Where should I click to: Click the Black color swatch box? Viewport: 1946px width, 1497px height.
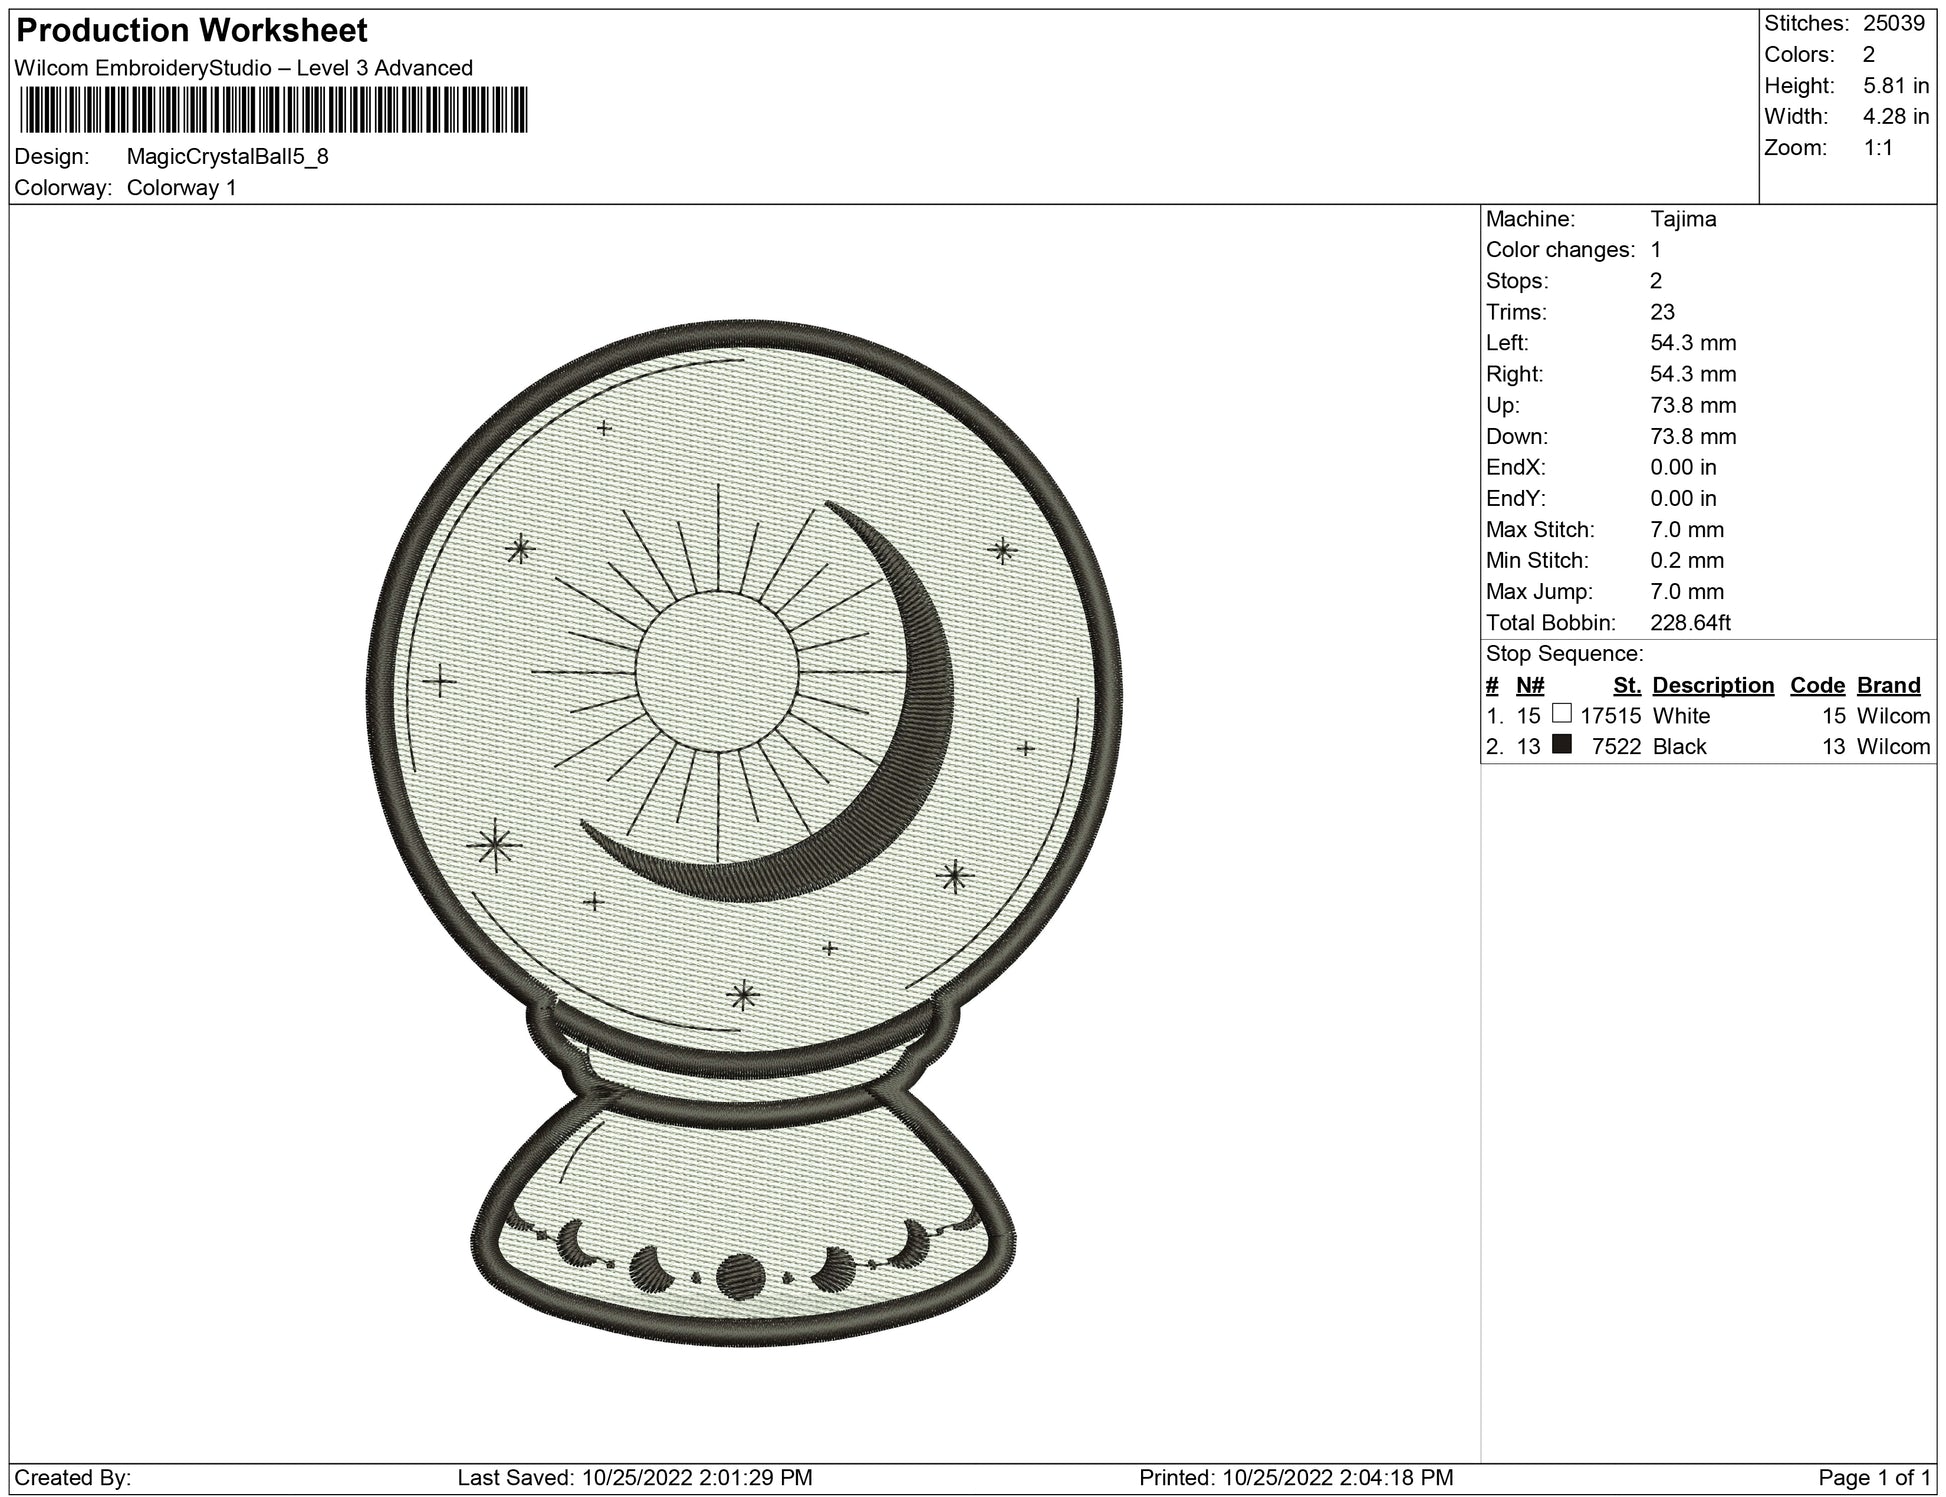[1561, 744]
